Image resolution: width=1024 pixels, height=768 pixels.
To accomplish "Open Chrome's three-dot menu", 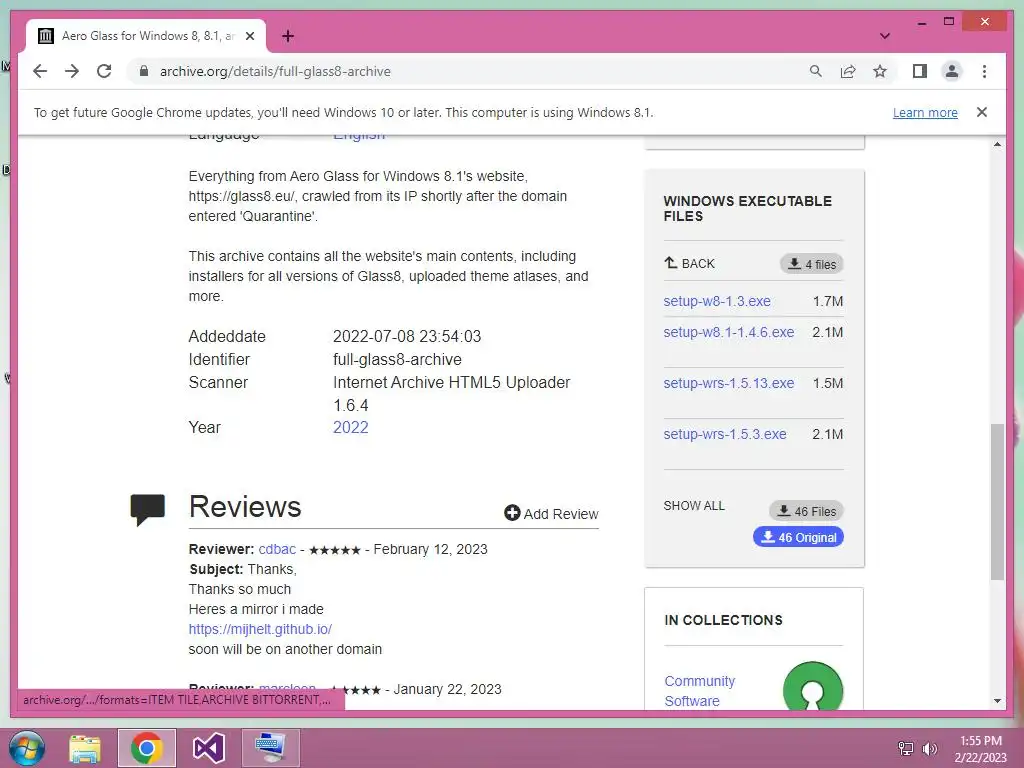I will [x=984, y=71].
